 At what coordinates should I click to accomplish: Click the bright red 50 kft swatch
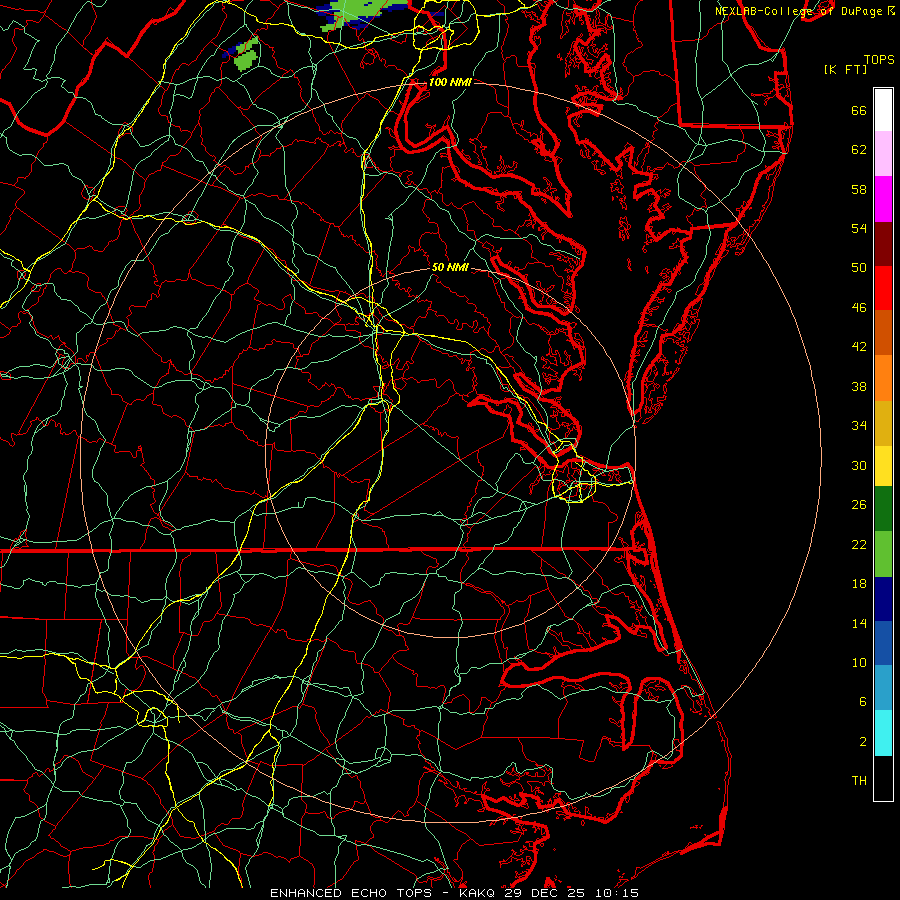(883, 288)
